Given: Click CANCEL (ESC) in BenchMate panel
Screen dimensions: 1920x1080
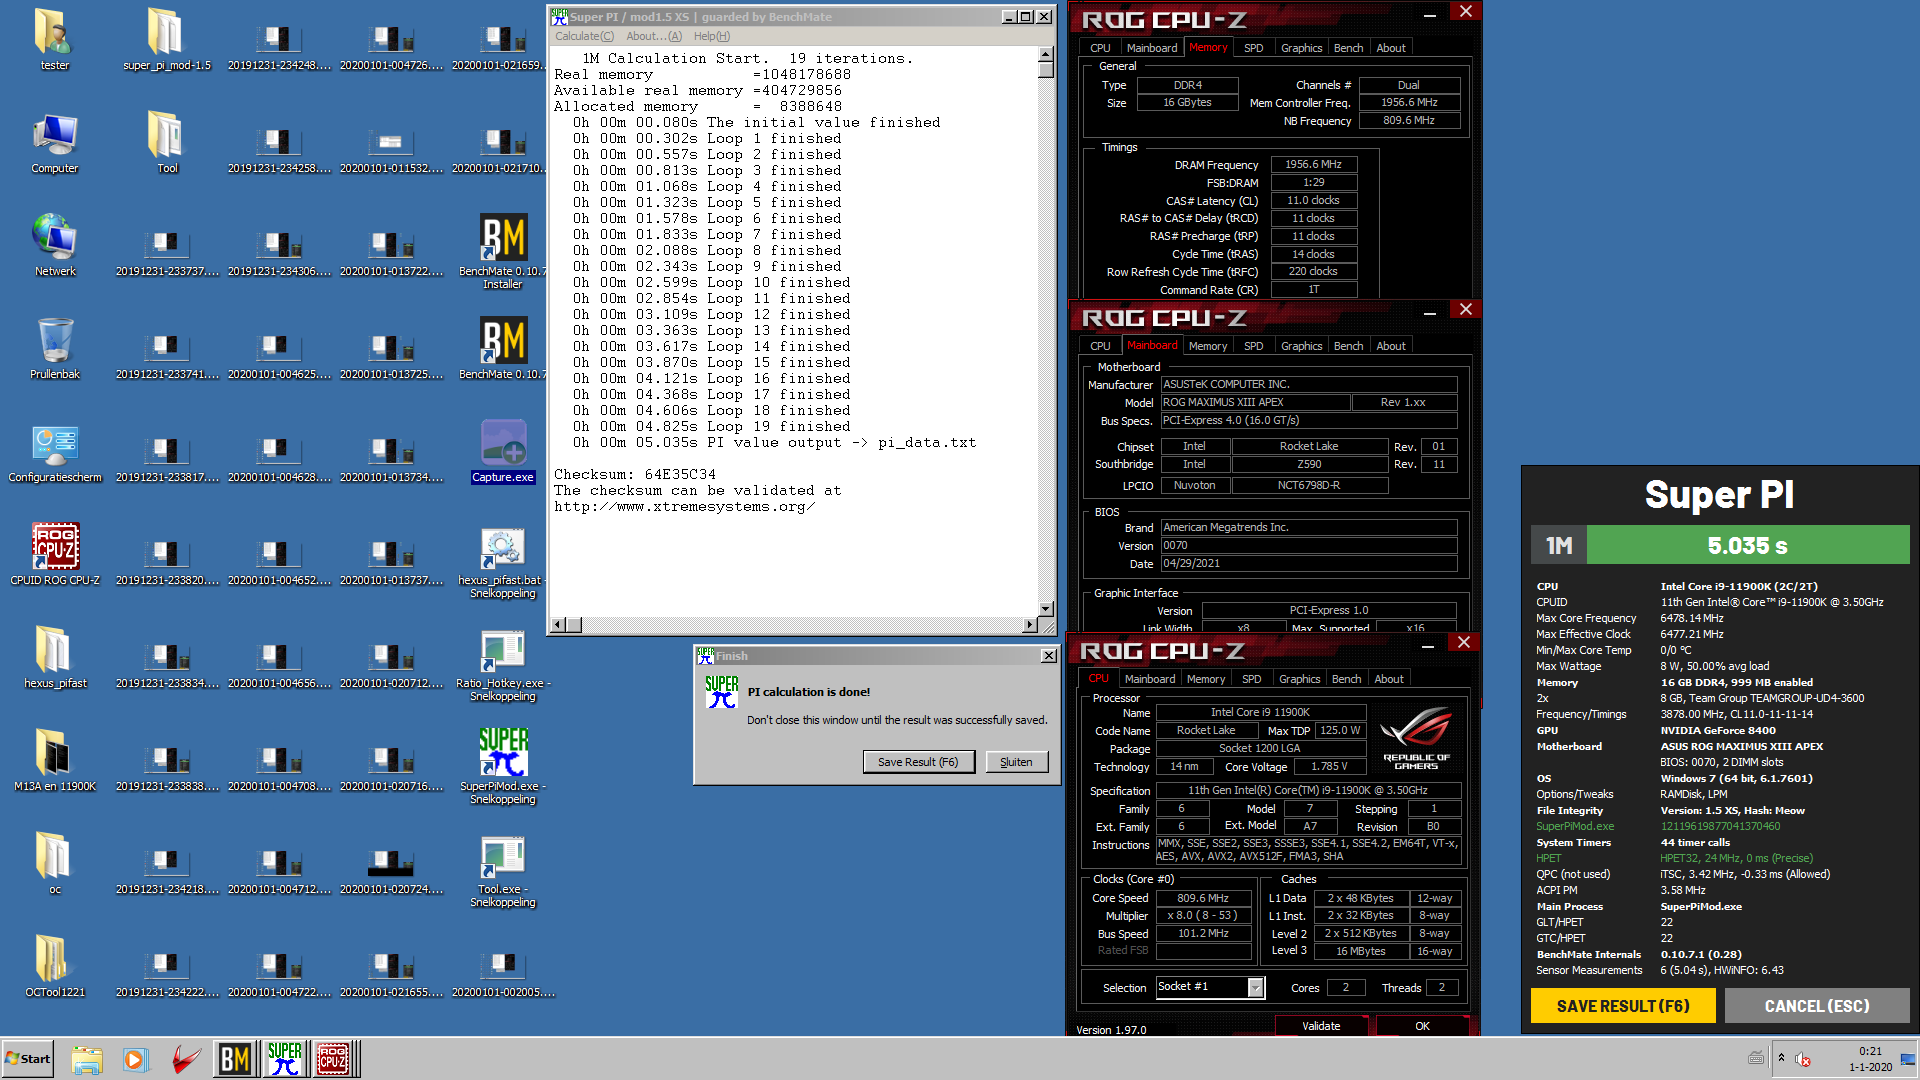Looking at the screenshot, I should coord(1817,1006).
